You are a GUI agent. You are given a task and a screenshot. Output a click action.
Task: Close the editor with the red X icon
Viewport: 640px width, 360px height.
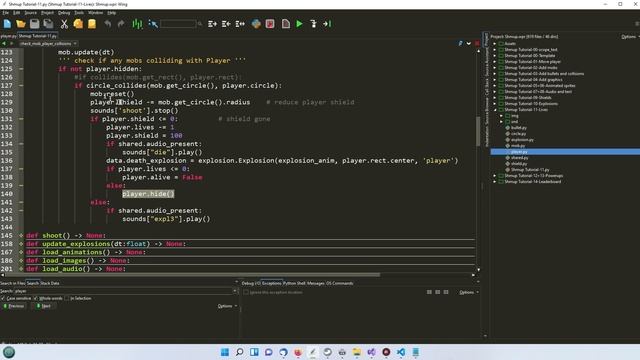(x=477, y=43)
